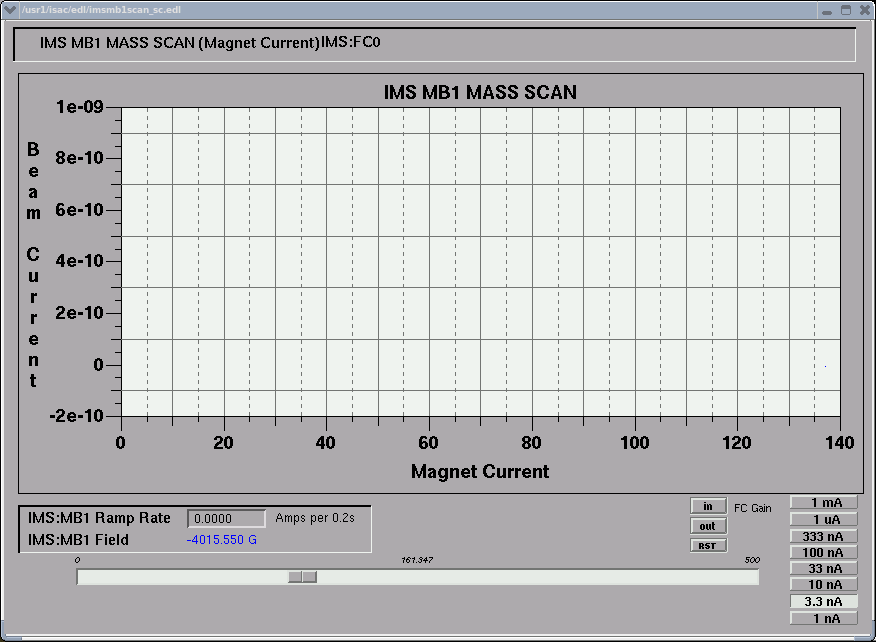Minimize the imsmb1scan window
The width and height of the screenshot is (876, 642).
826,10
